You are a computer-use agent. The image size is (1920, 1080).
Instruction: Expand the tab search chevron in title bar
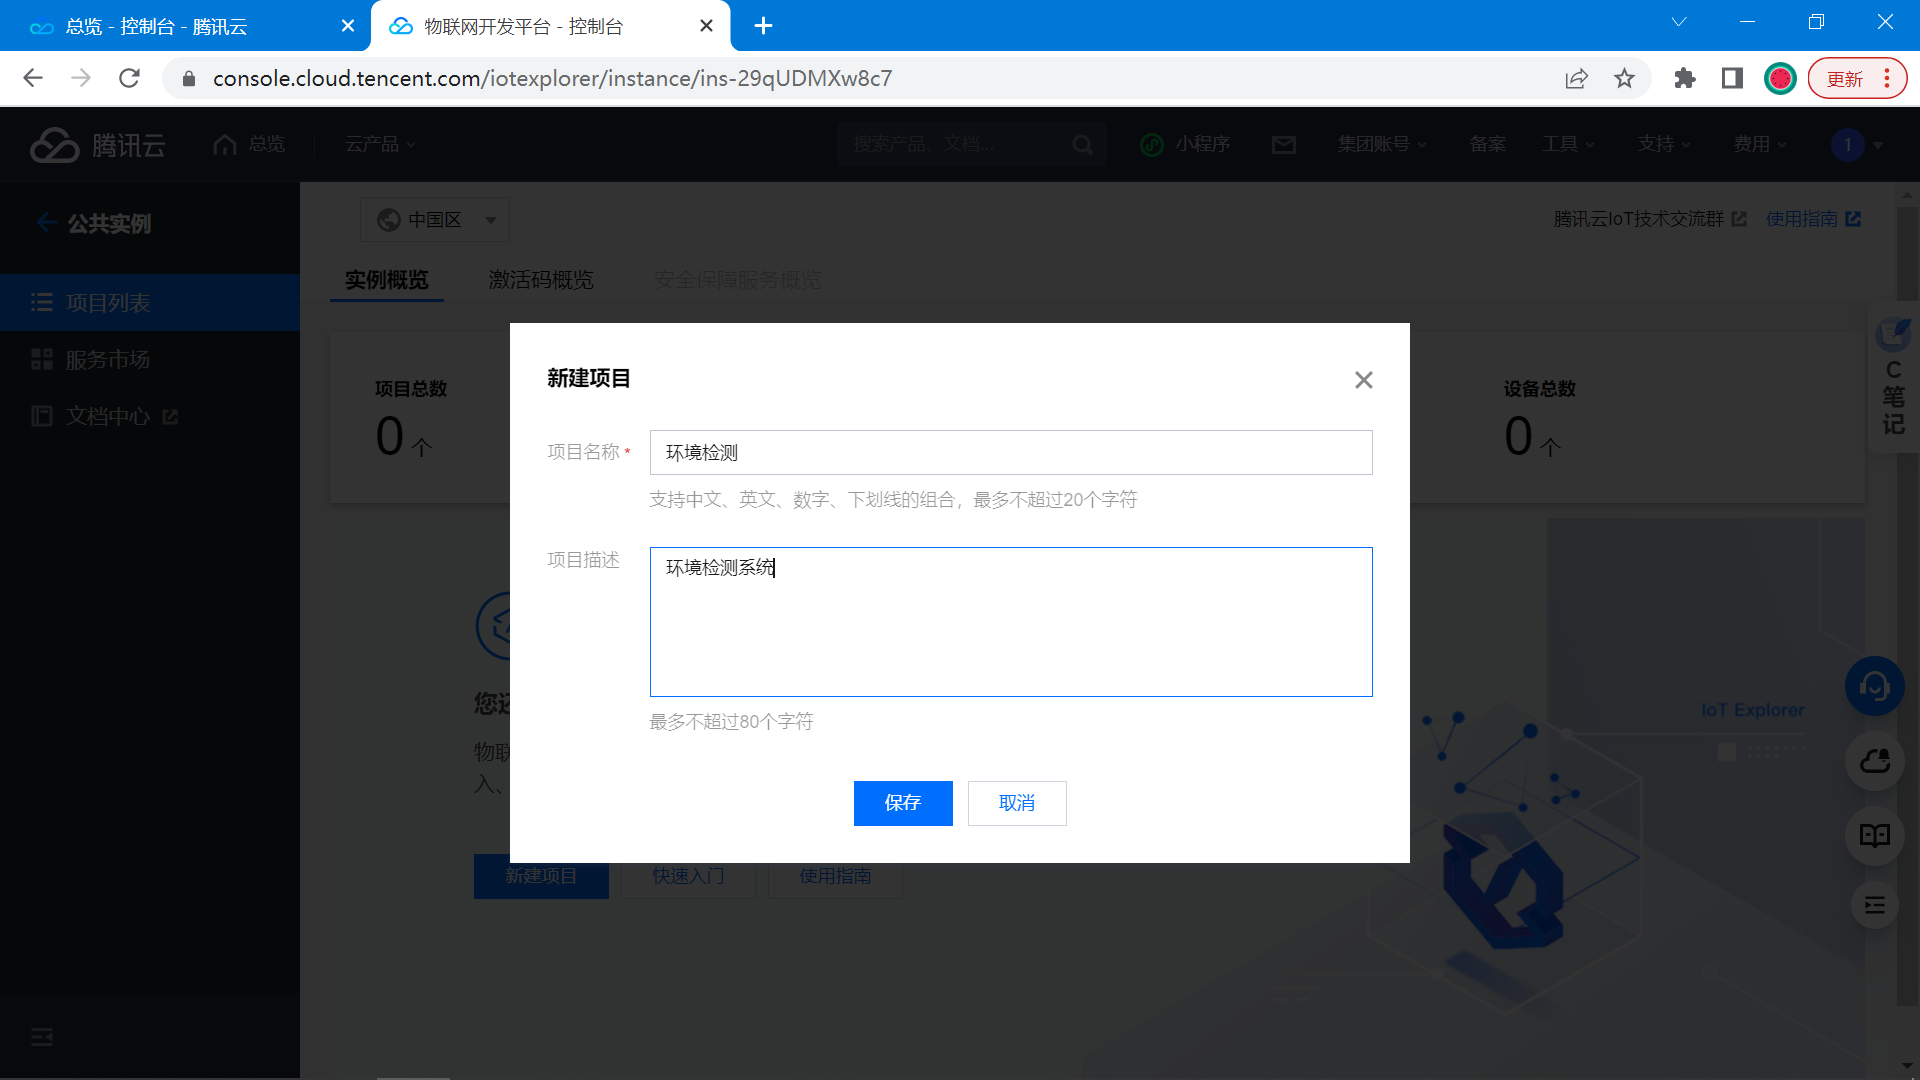point(1678,22)
